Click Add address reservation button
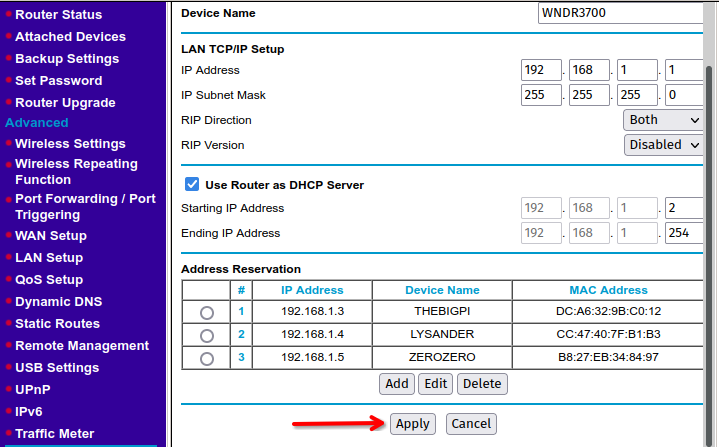Screen dimensions: 719x447 (x=397, y=384)
